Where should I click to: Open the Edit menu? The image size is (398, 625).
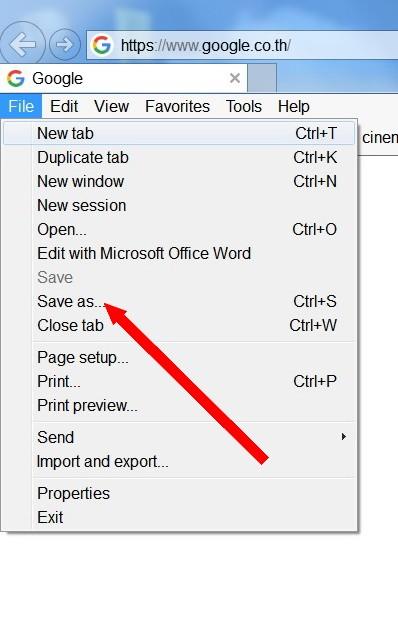pos(64,106)
